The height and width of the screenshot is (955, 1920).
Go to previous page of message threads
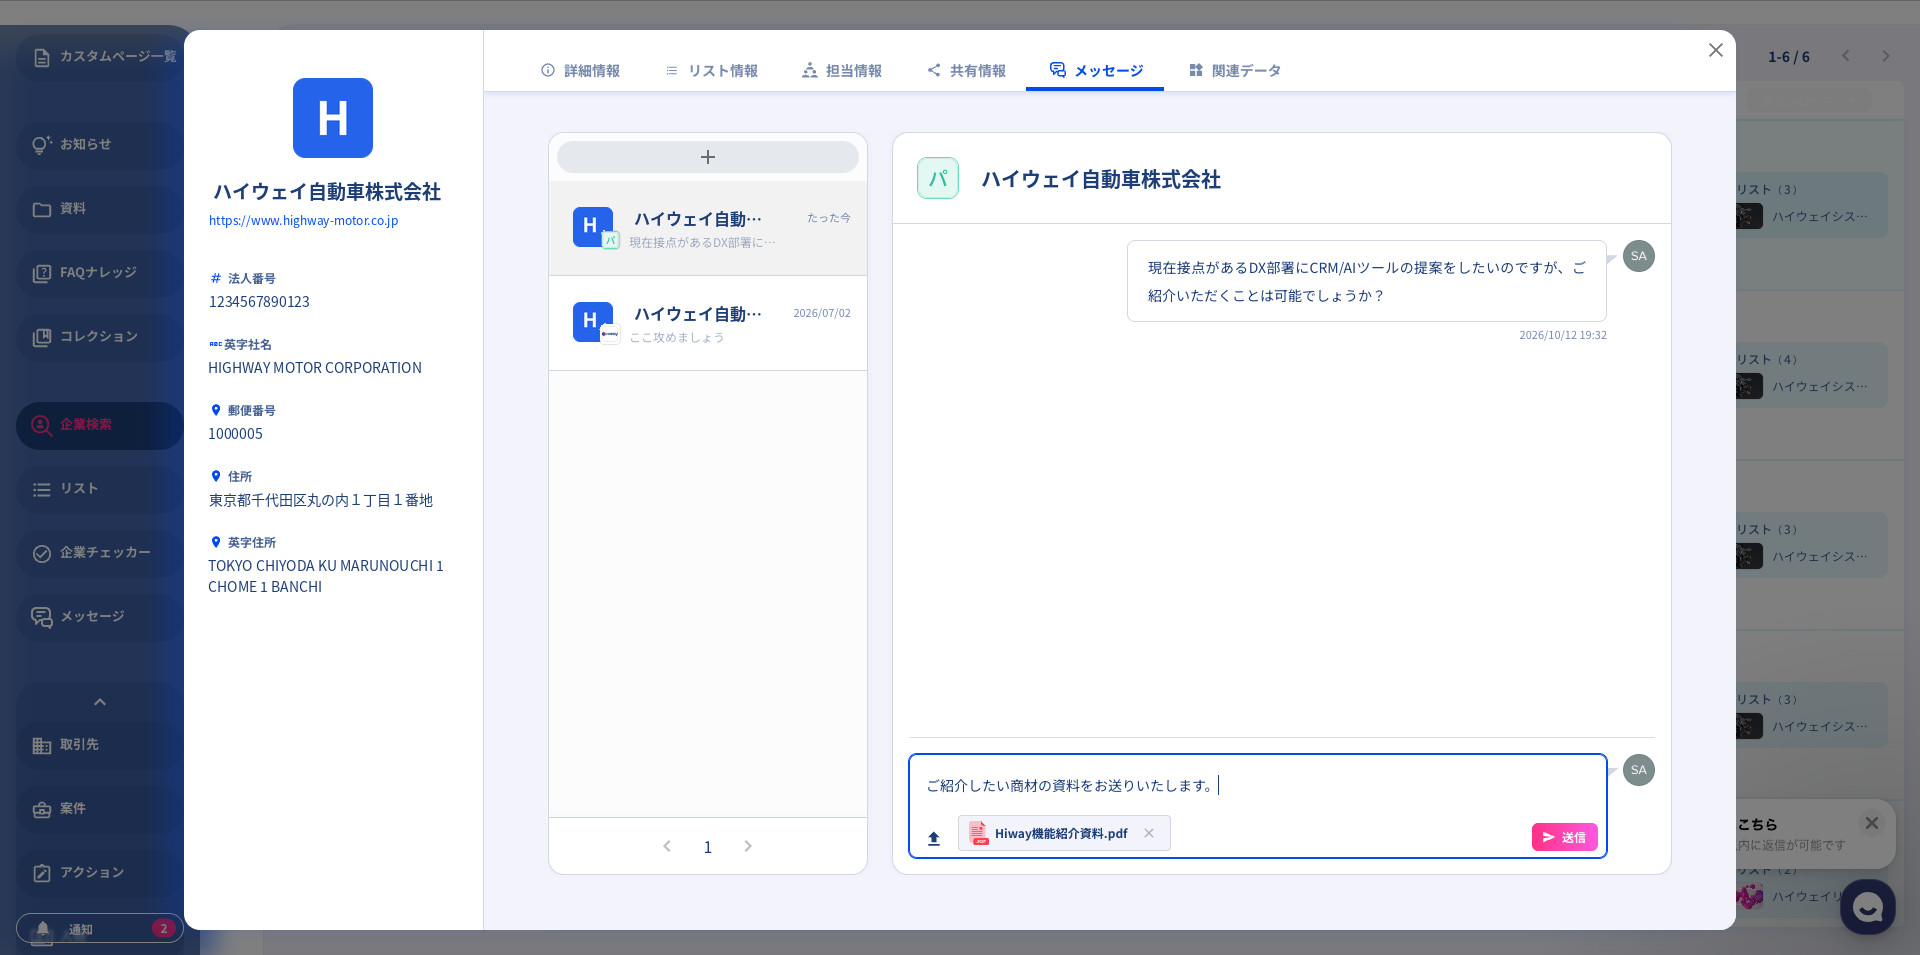coord(667,846)
